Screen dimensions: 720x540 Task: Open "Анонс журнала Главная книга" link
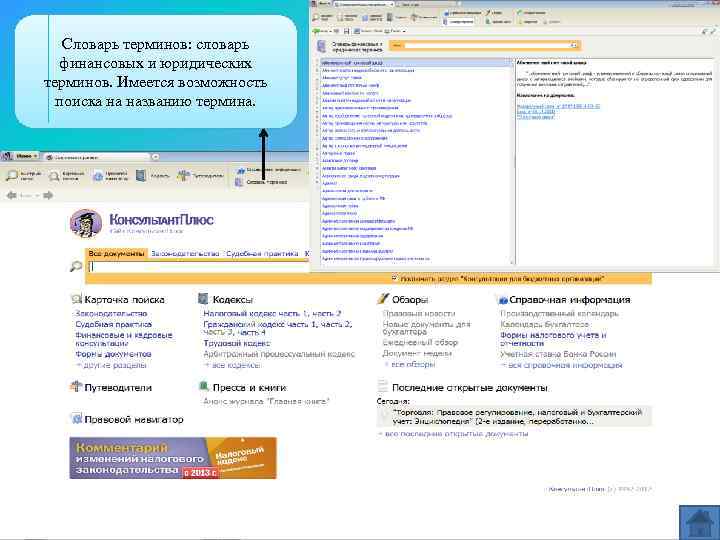click(266, 401)
